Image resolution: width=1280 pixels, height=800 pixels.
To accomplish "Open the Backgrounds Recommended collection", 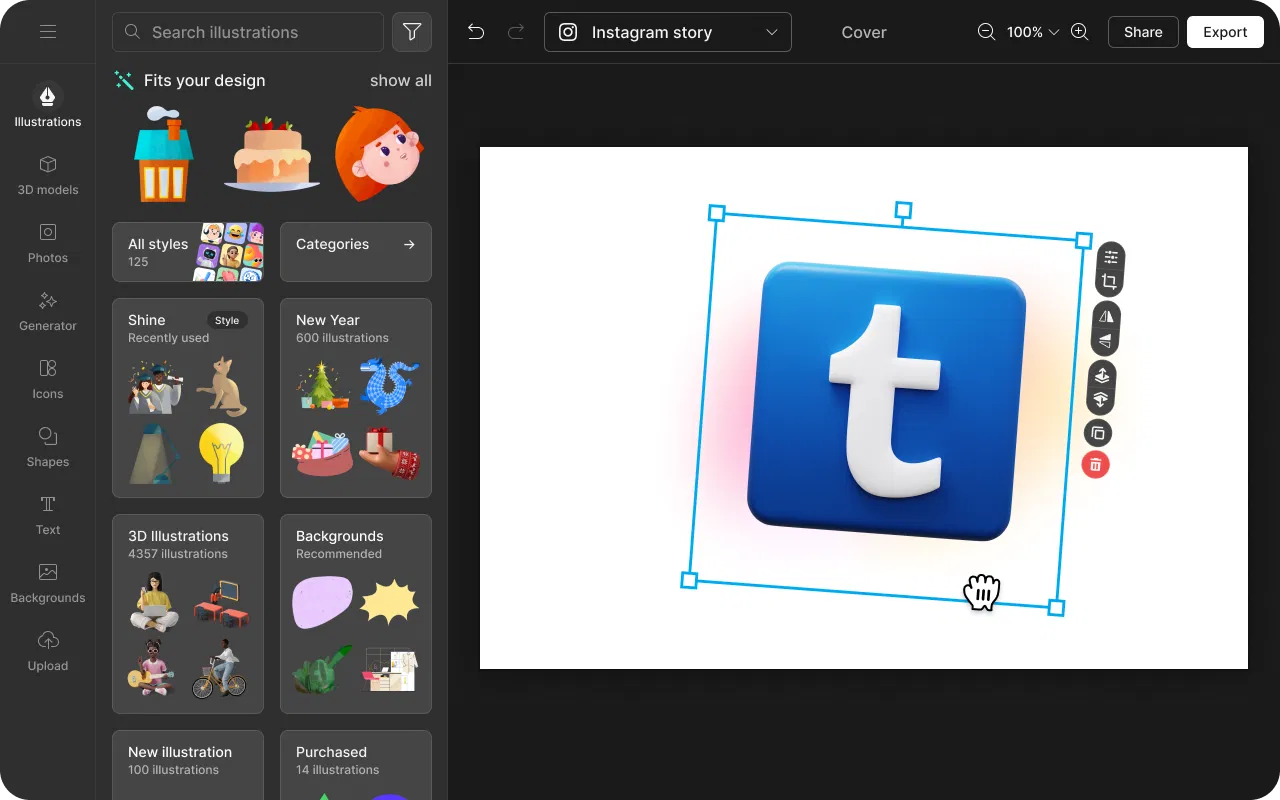I will coord(356,614).
